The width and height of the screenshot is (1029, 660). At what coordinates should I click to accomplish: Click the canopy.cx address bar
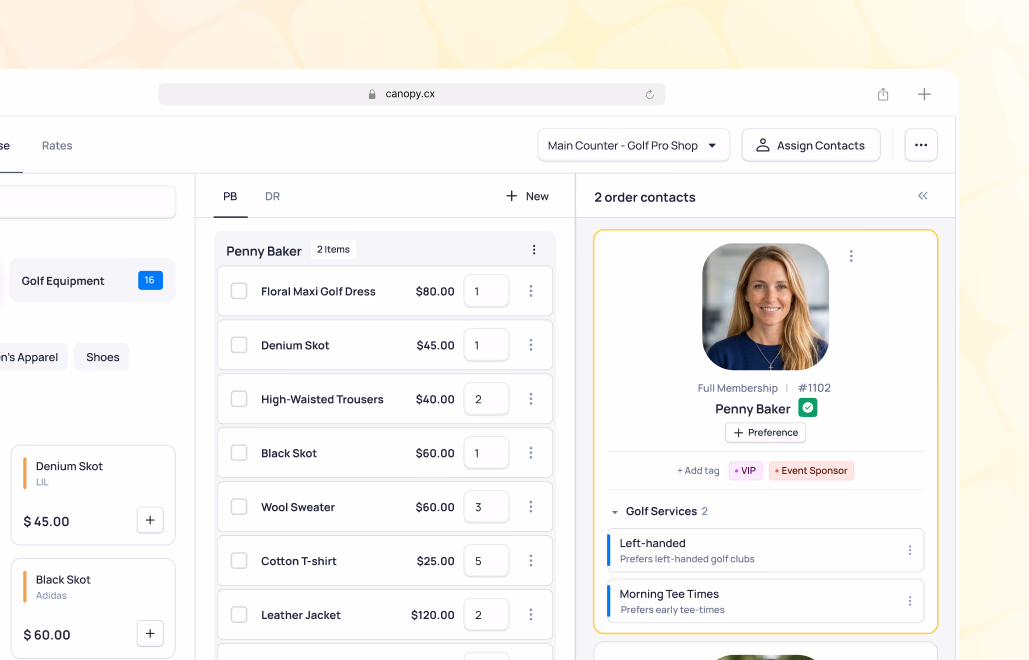(411, 94)
